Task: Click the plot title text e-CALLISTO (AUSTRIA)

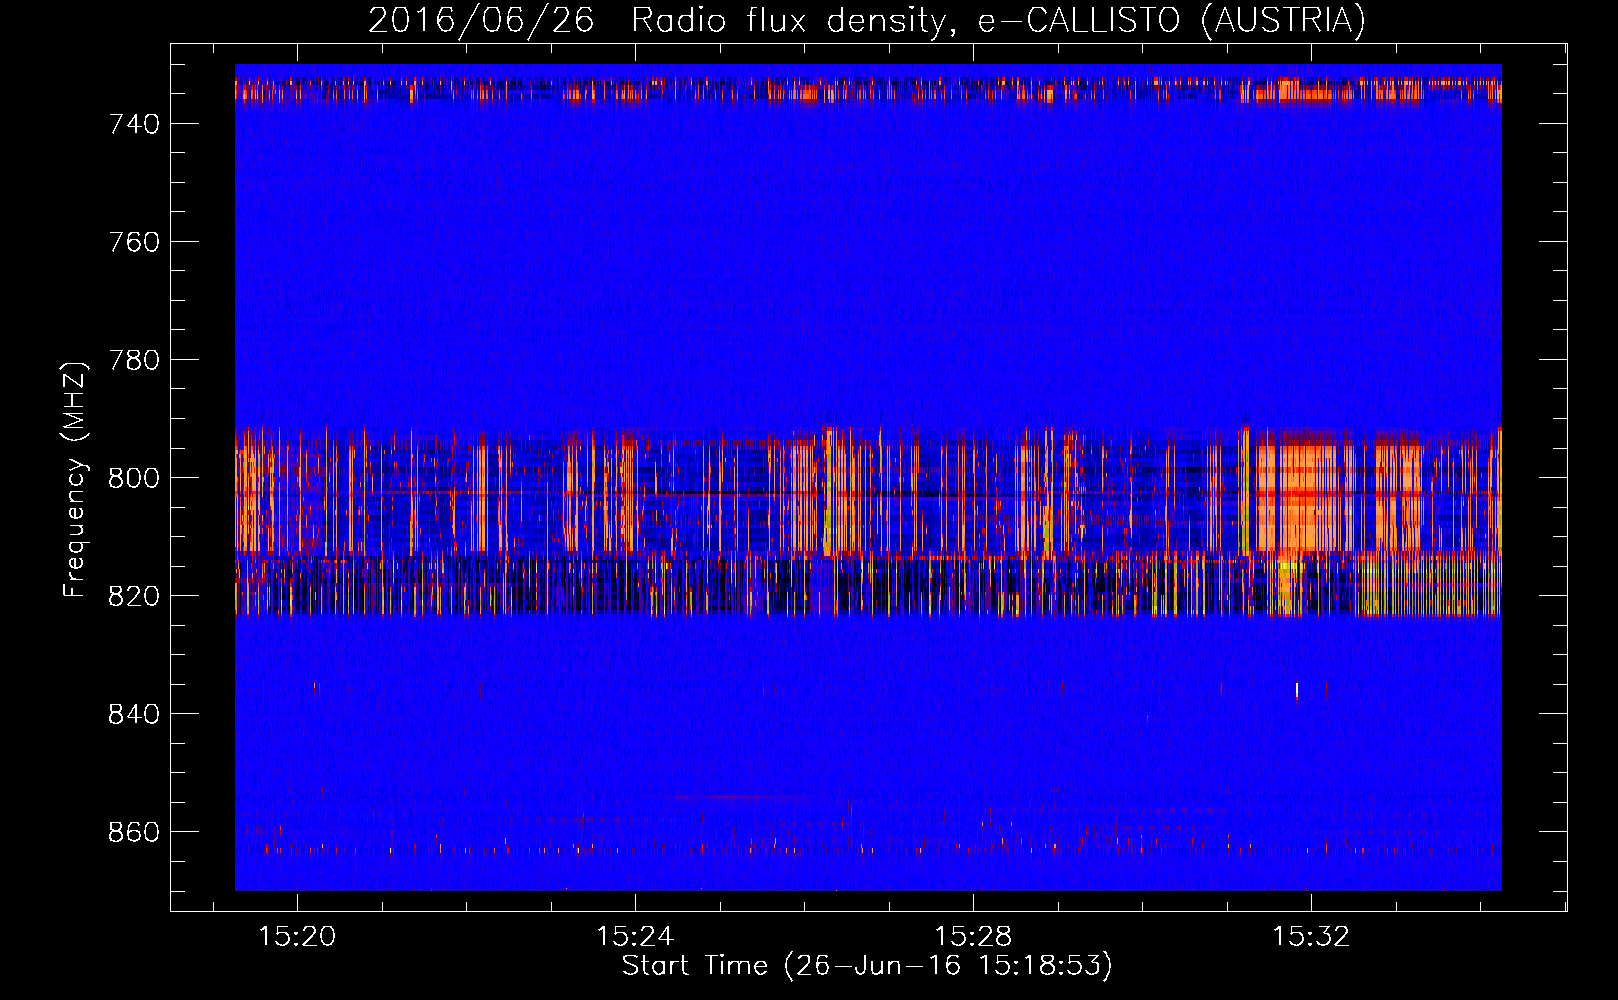Action: [x=1171, y=20]
